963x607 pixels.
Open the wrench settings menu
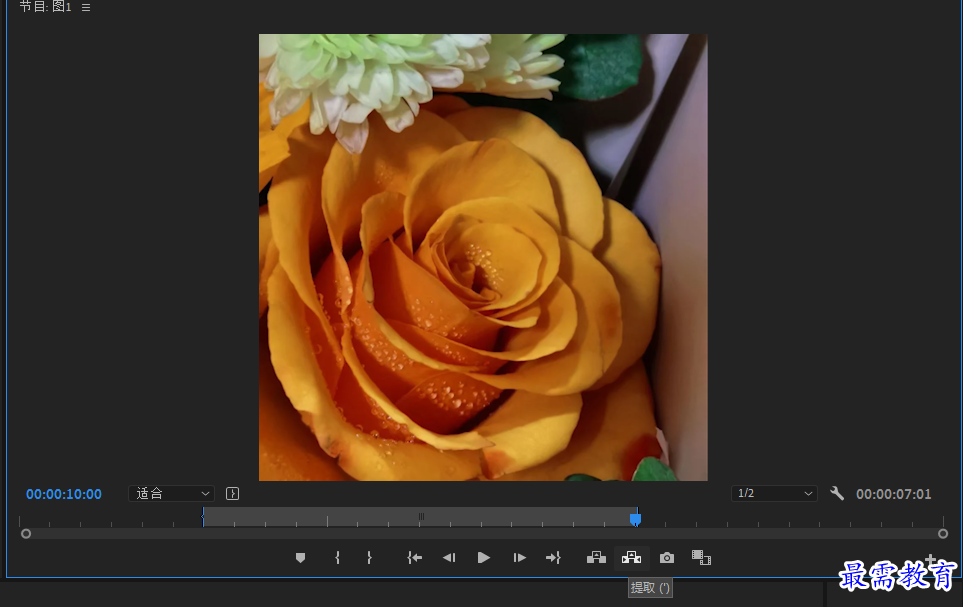coord(837,493)
